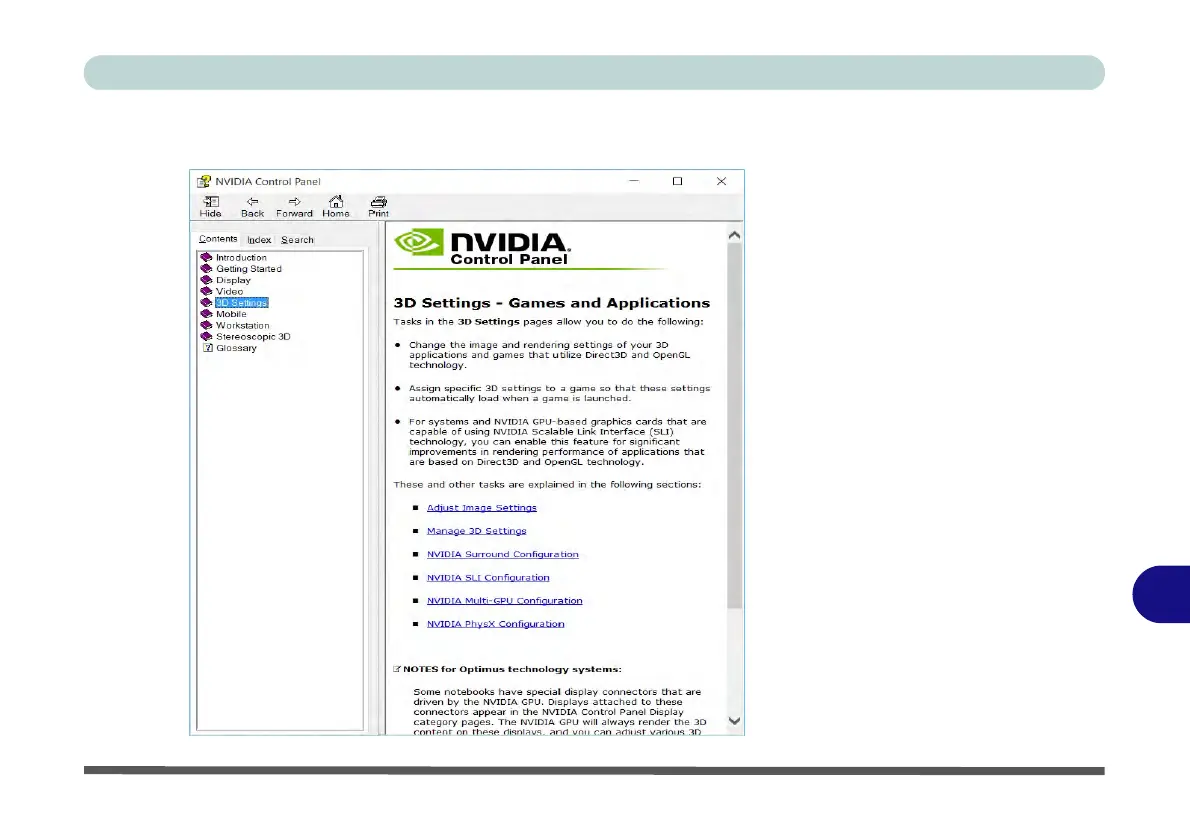Open the NVIDIA SLI Configuration link
This screenshot has width=1190, height=838.
click(488, 578)
